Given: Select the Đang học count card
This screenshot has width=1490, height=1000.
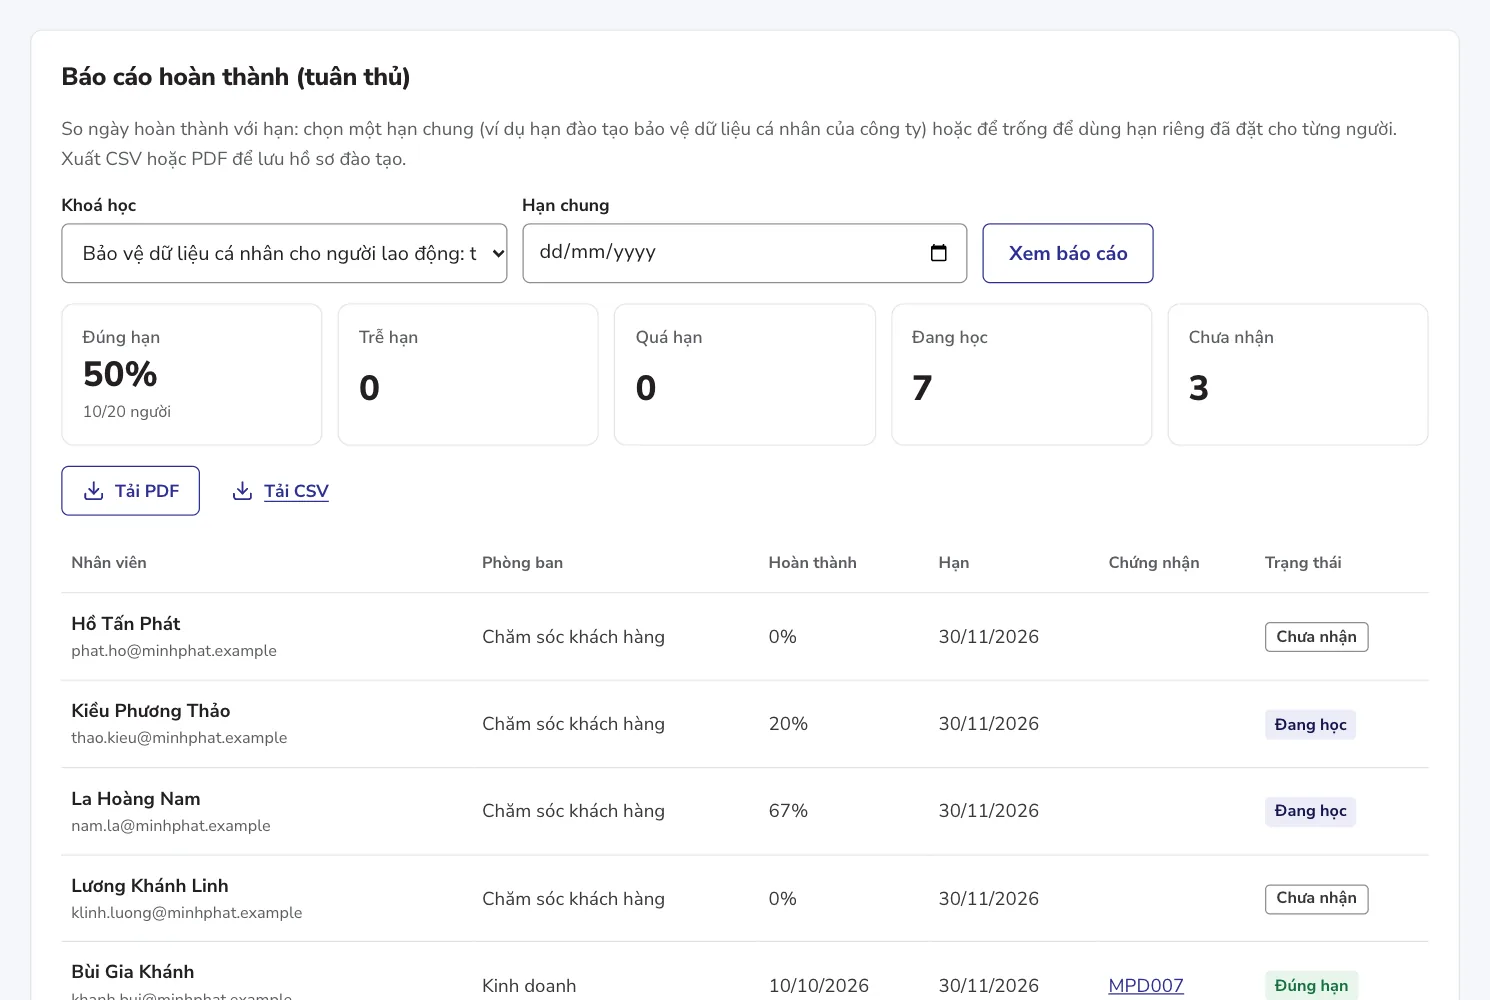Looking at the screenshot, I should [1021, 374].
